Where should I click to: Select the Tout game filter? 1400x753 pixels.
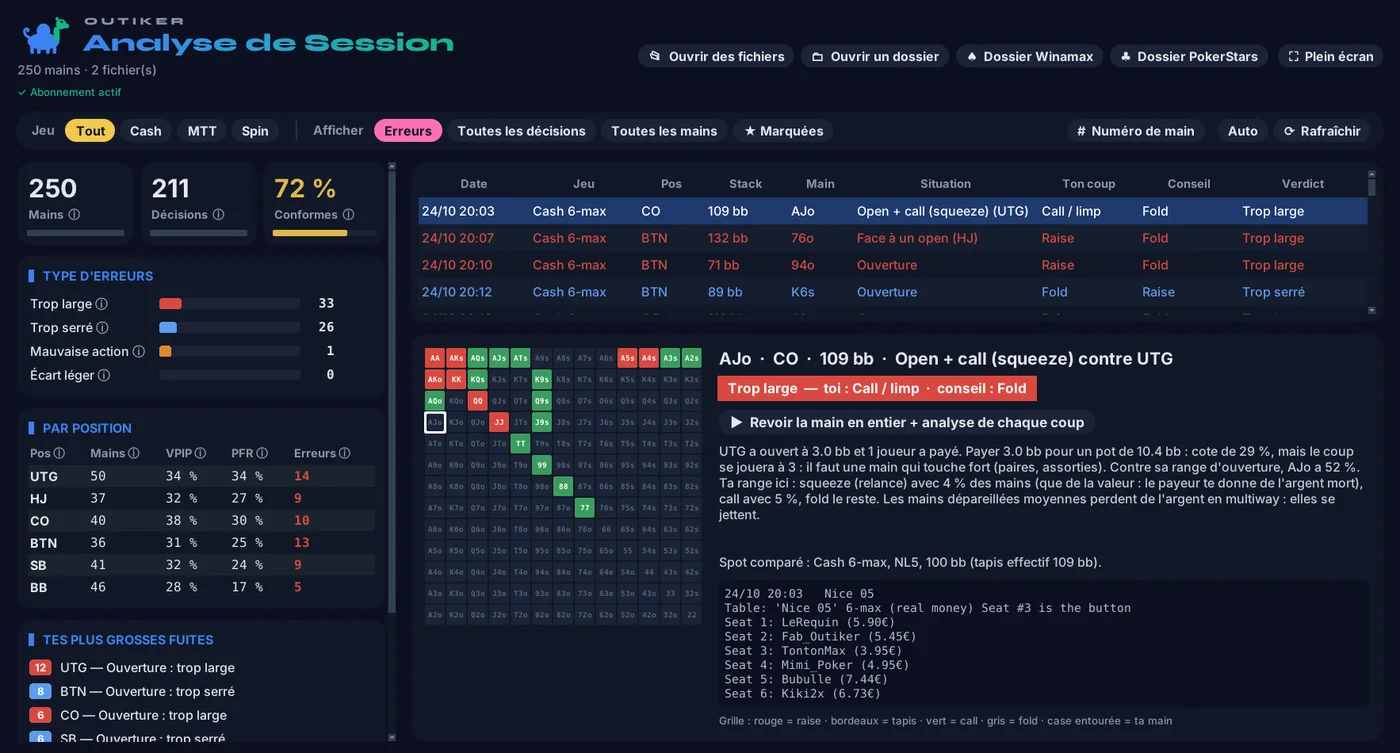90,131
